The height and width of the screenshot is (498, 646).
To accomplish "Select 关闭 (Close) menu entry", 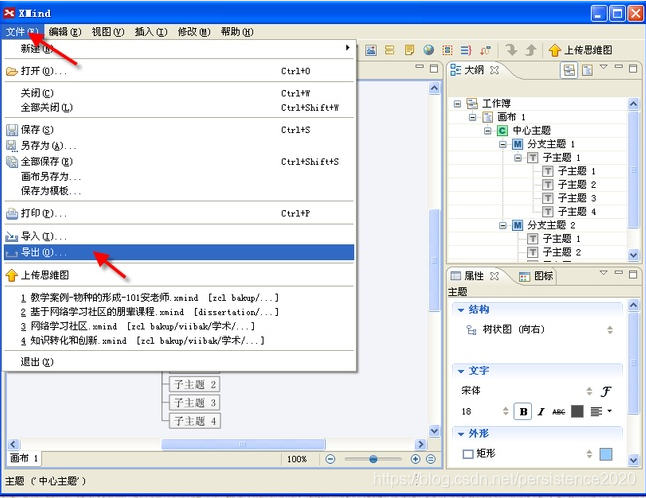I will pyautogui.click(x=179, y=93).
